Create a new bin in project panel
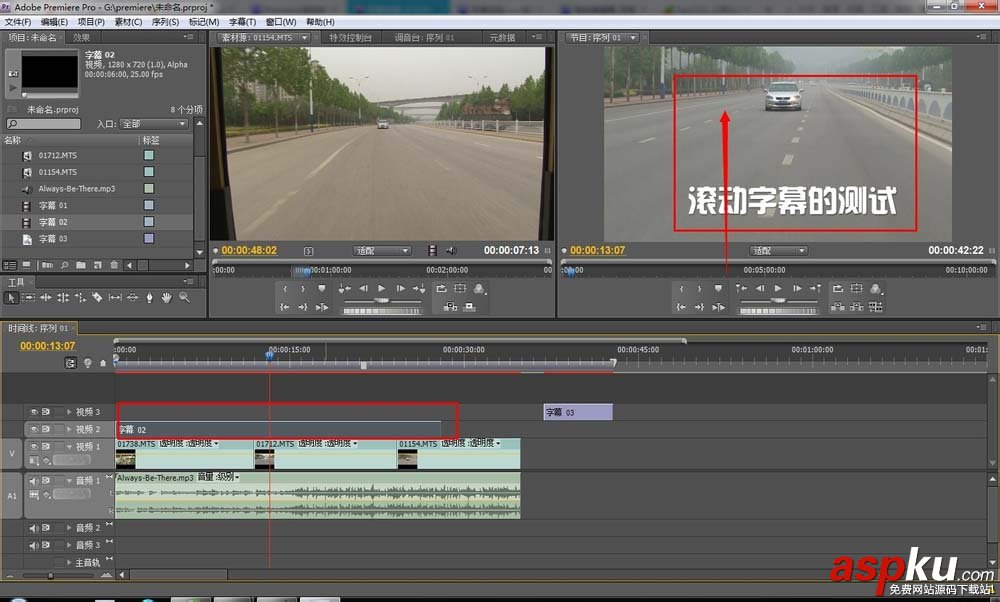This screenshot has width=1000, height=602. tap(81, 265)
